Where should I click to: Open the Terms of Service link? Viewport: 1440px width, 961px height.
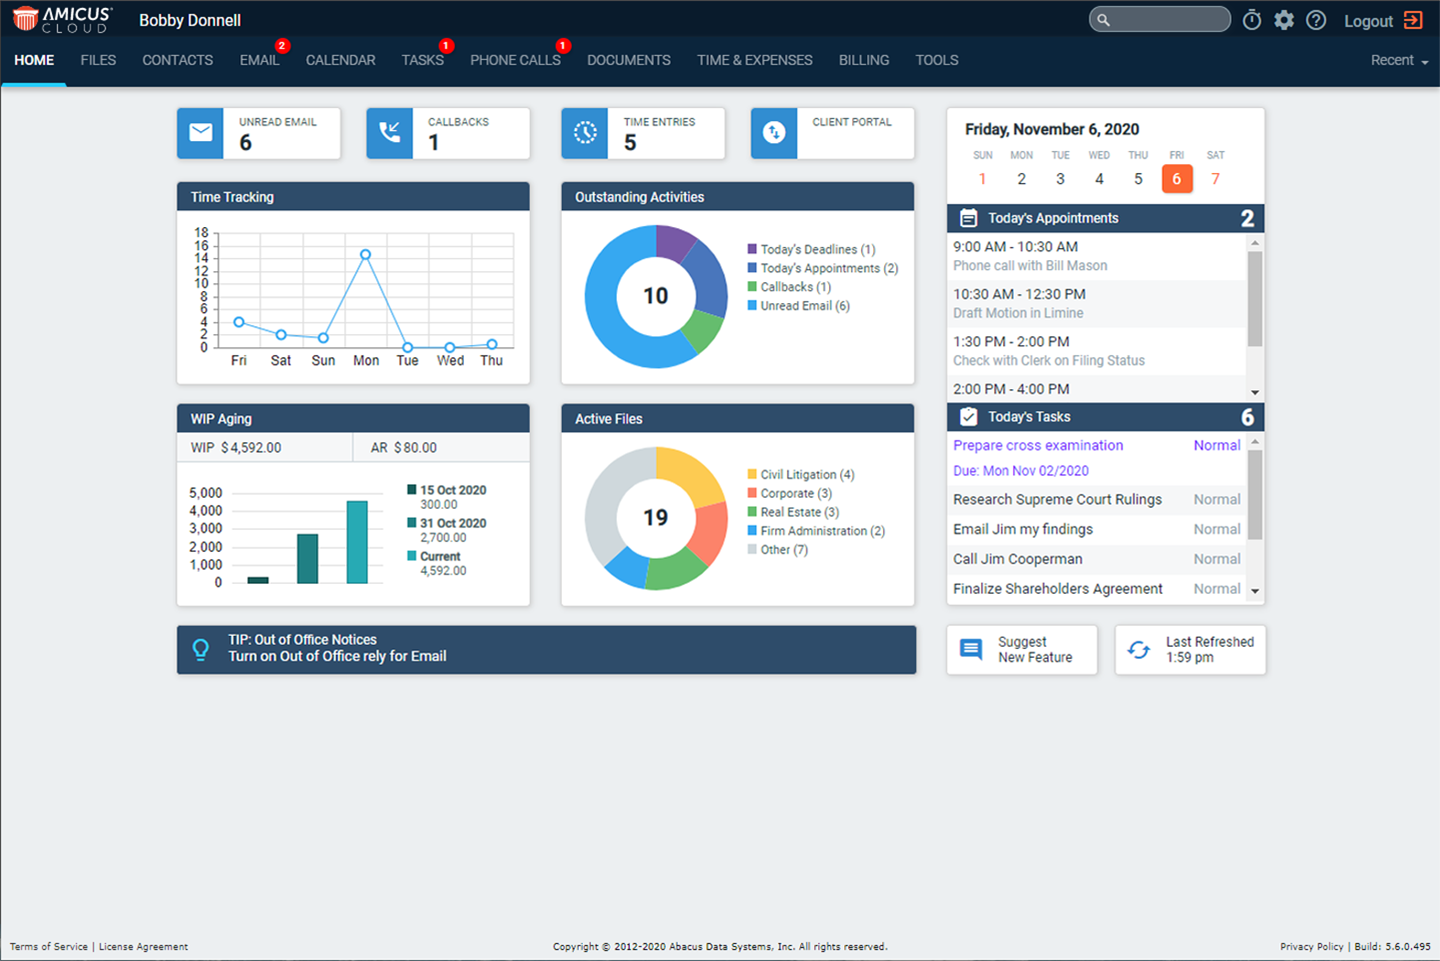[49, 947]
